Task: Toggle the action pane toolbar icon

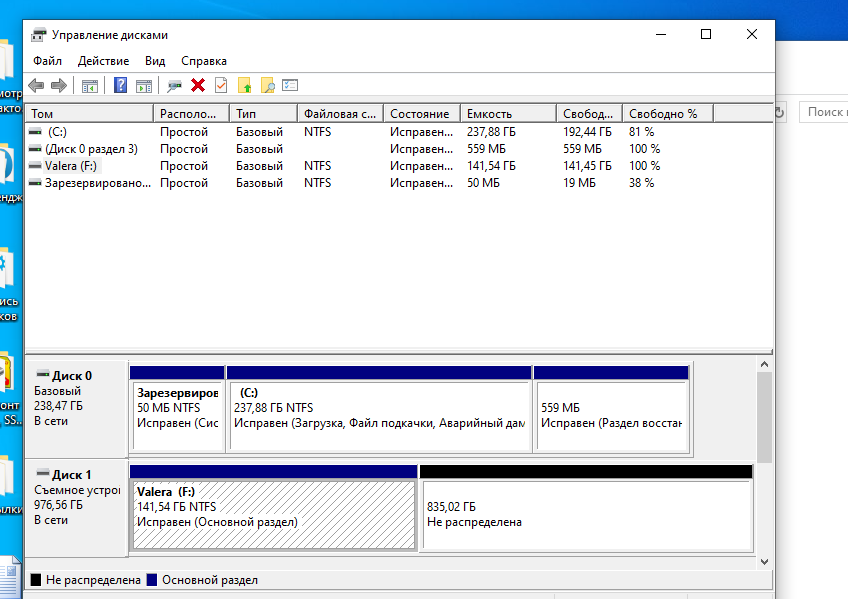Action: point(144,85)
